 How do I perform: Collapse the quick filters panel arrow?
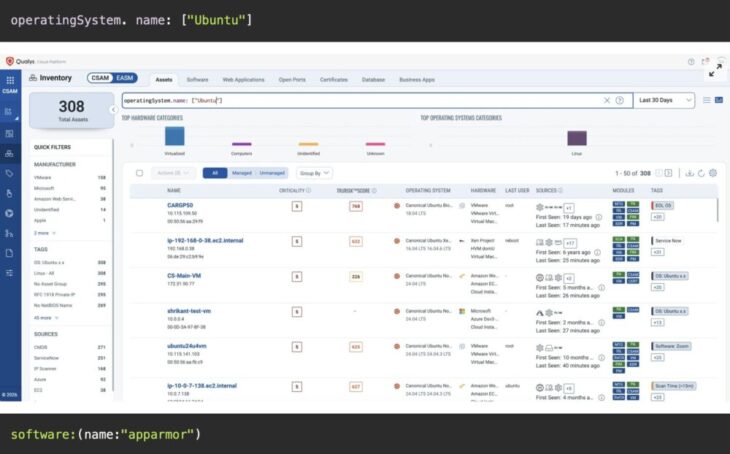[113, 109]
